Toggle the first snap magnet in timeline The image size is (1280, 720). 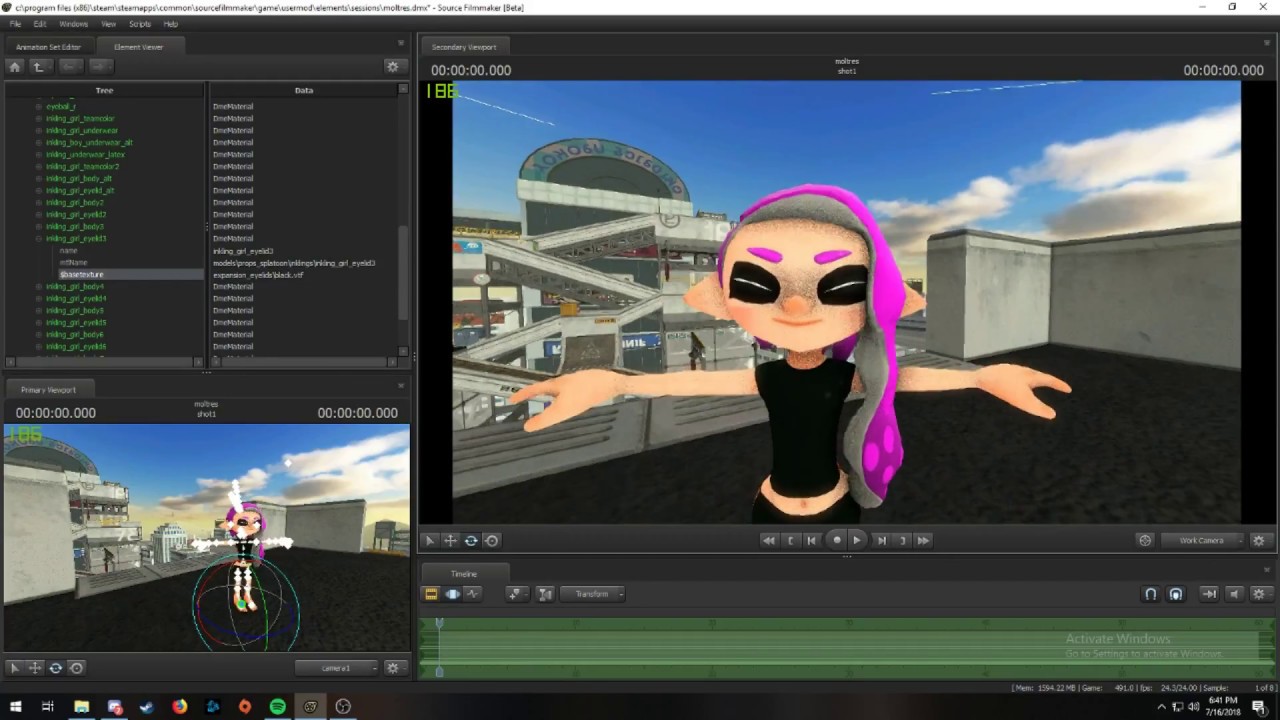(1151, 594)
